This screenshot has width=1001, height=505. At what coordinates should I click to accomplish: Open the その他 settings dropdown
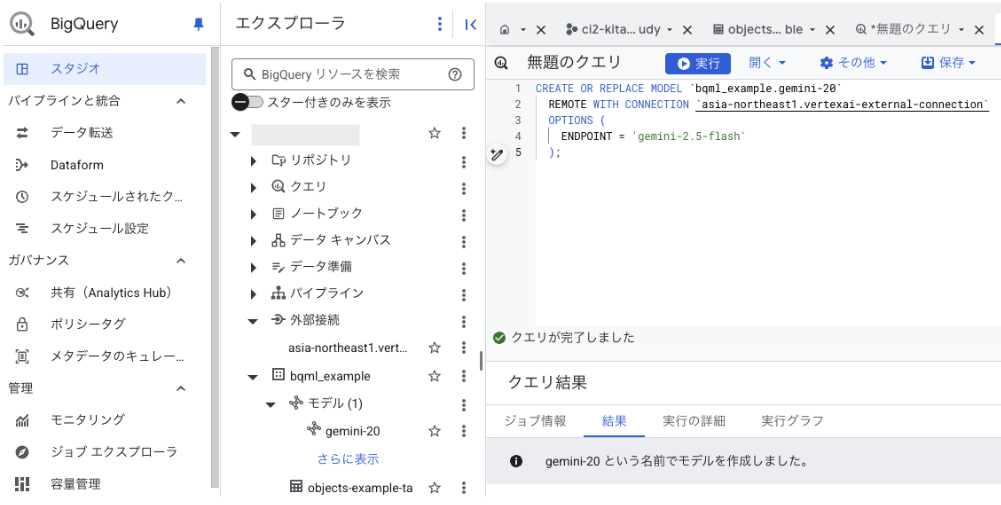coord(854,63)
